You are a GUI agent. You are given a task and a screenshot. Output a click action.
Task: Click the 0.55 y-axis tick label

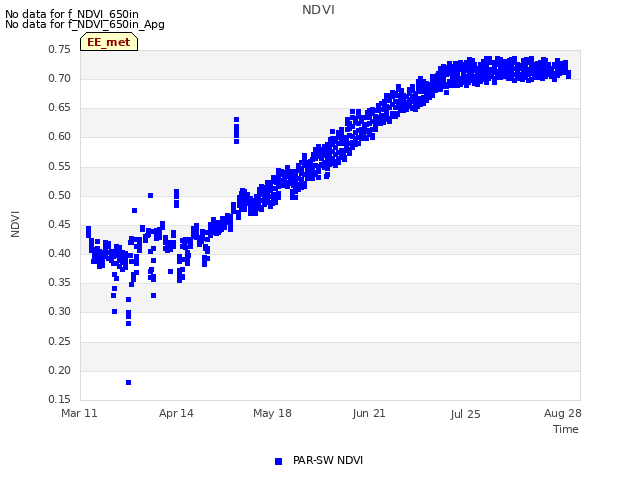click(59, 167)
